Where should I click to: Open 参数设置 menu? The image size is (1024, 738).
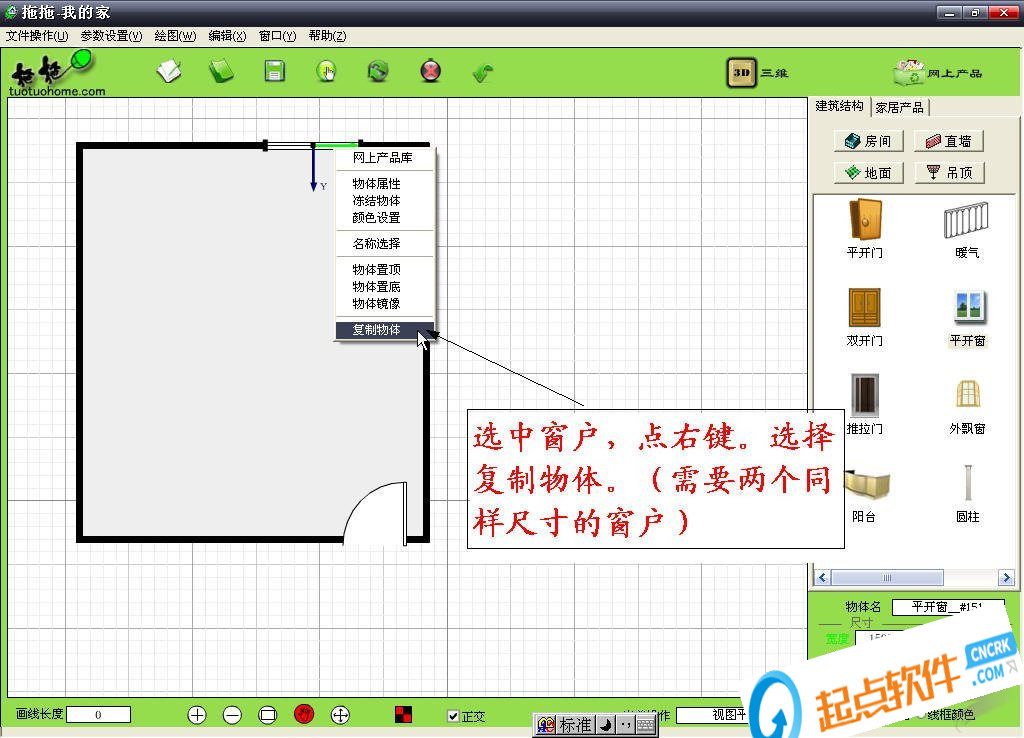pos(111,36)
